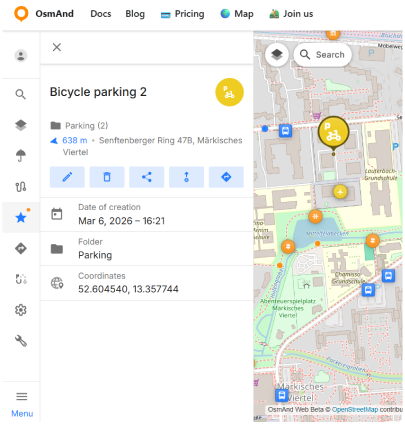Viewport: 405px width, 425px height.
Task: Select the Favorites star in the sidebar
Action: [21, 218]
